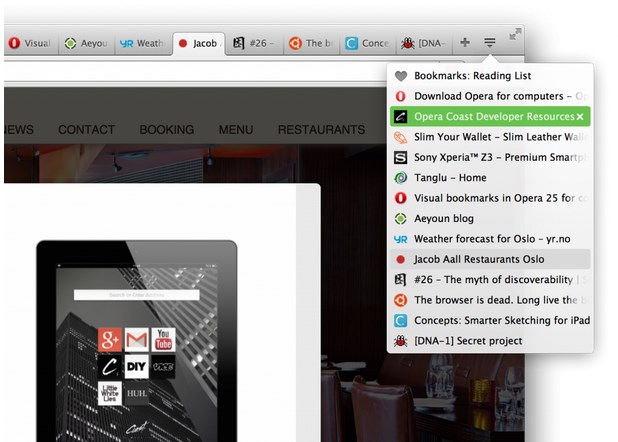Click Coast icon in highlighted green row
Viewport: 618px width, 442px height.
pos(400,117)
